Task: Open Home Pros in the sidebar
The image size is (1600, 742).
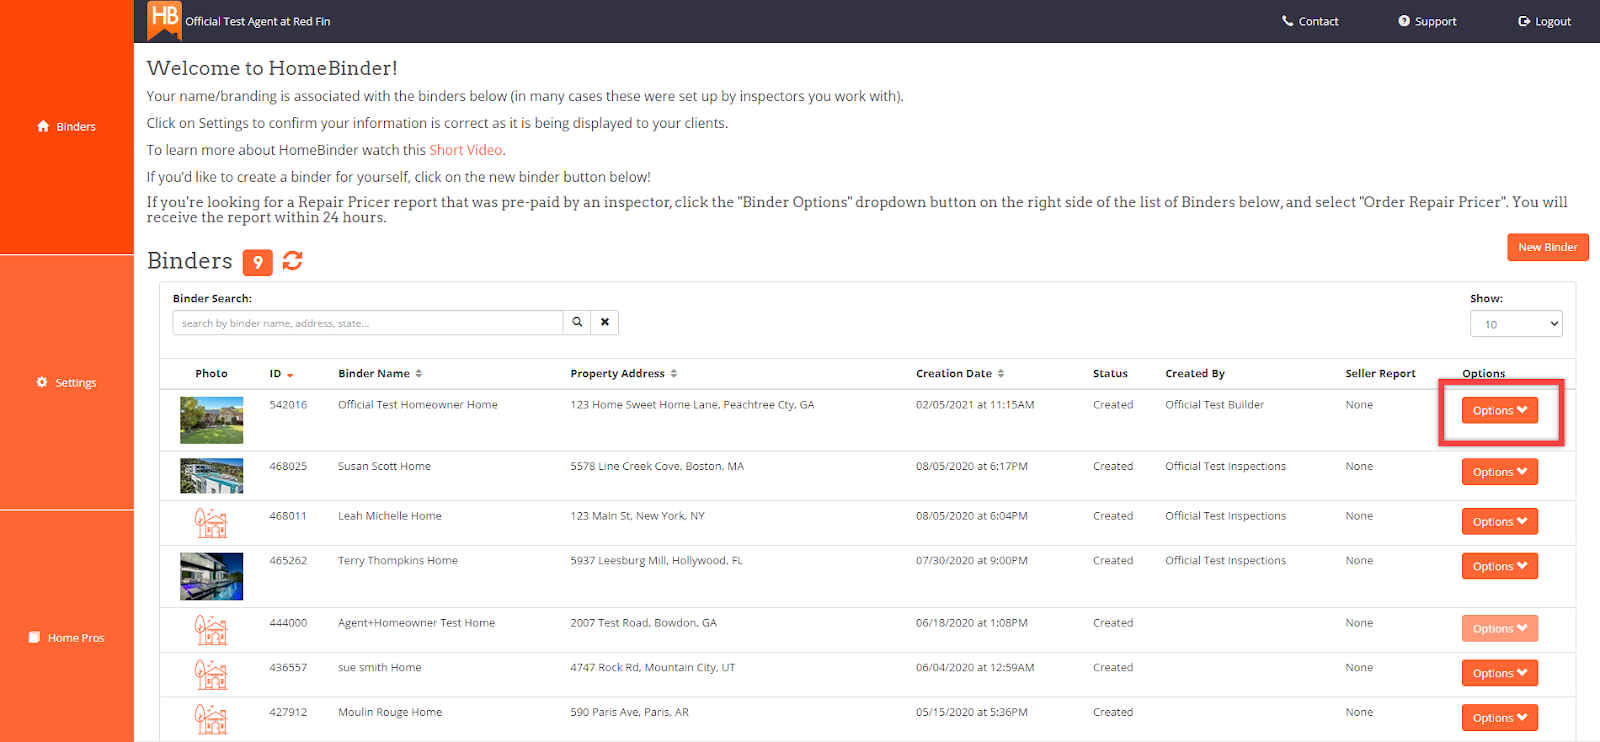Action: tap(66, 638)
